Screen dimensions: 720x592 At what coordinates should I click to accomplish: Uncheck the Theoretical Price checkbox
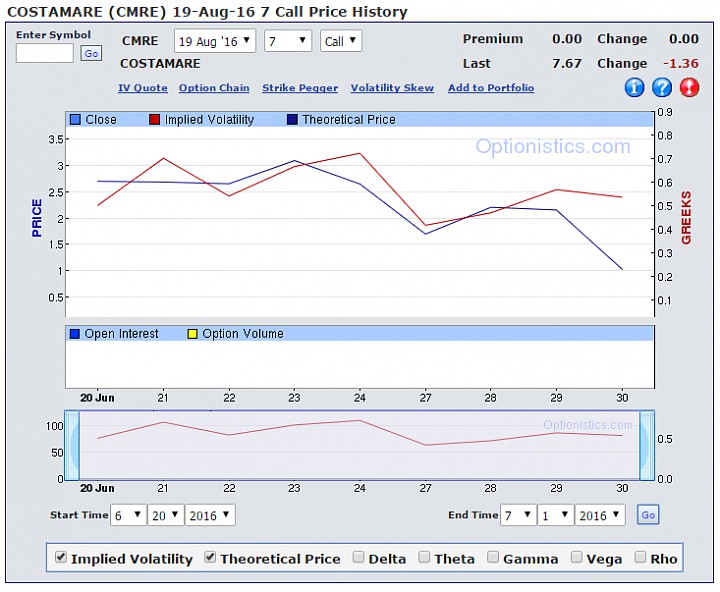click(210, 557)
